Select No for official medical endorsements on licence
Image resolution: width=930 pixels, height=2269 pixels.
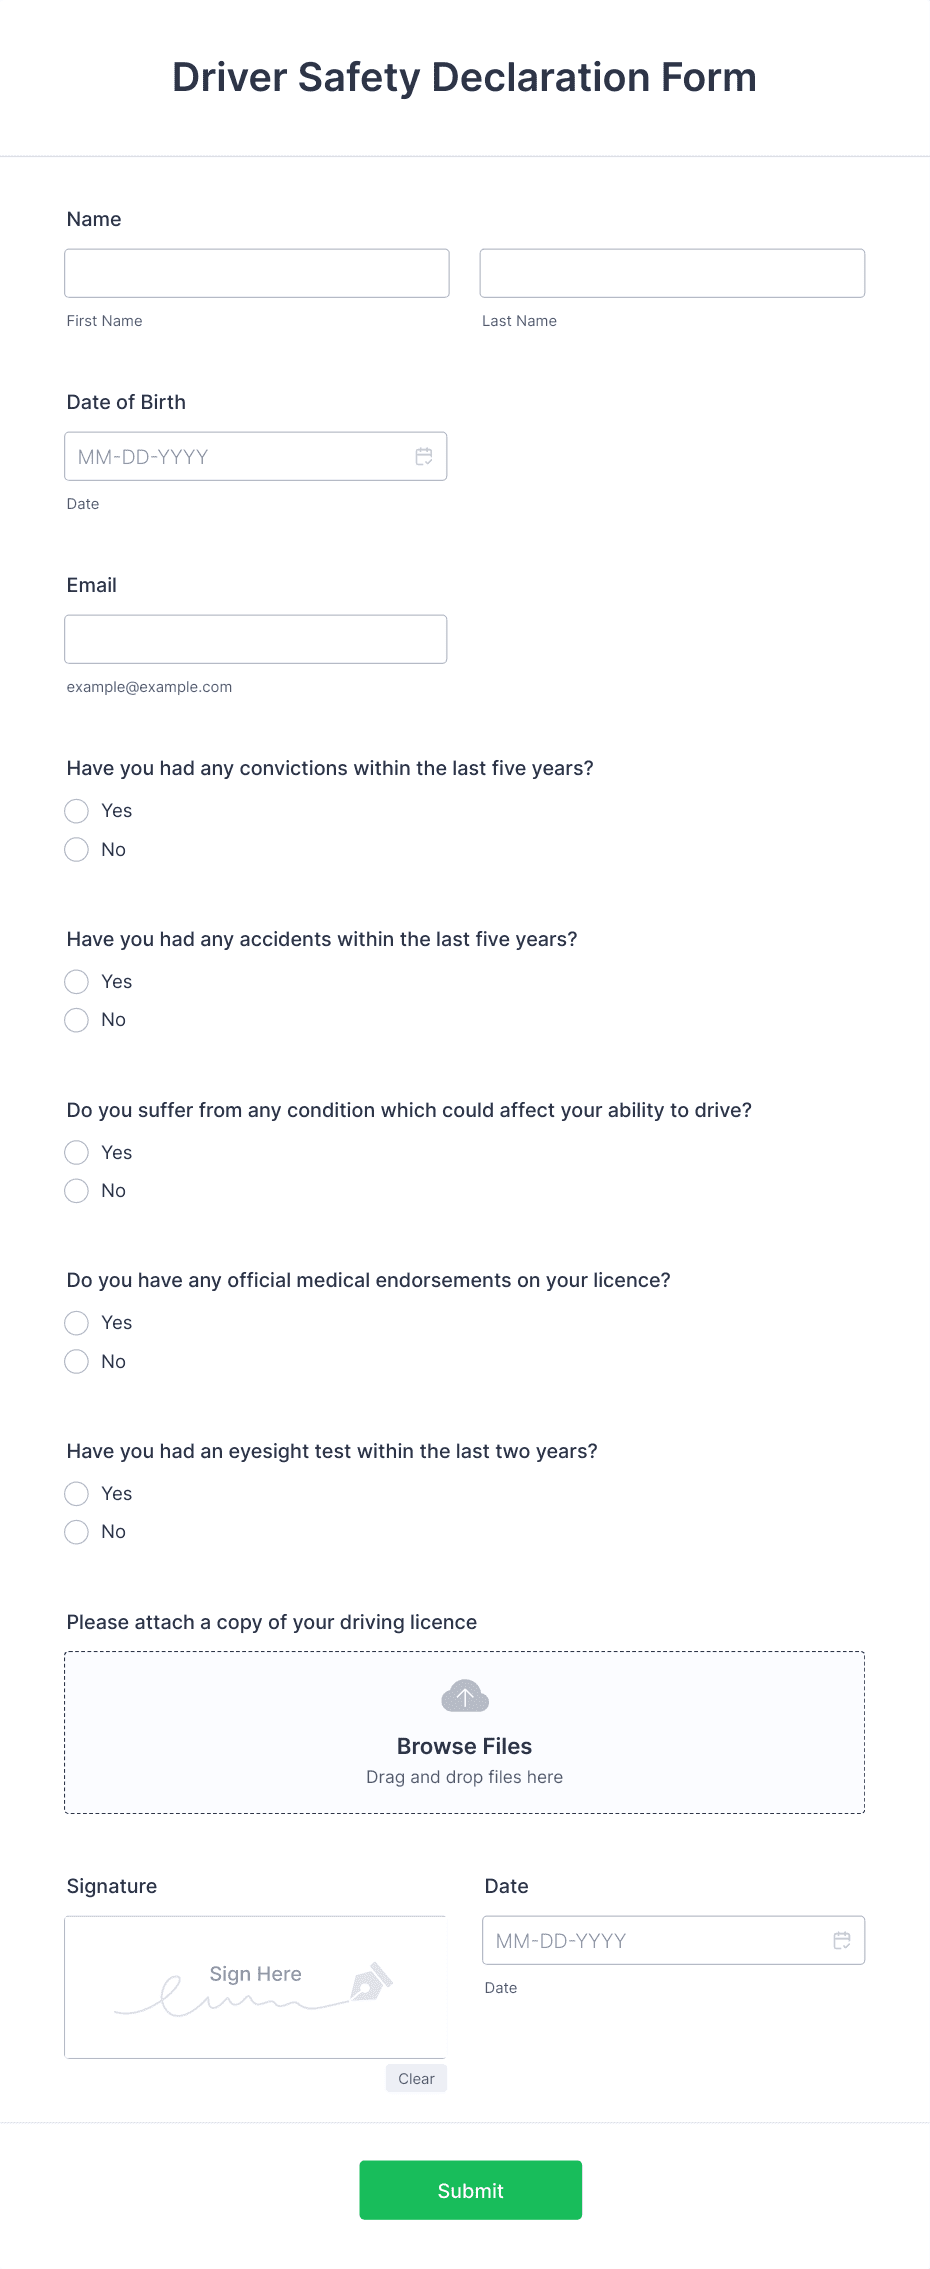tap(76, 1361)
